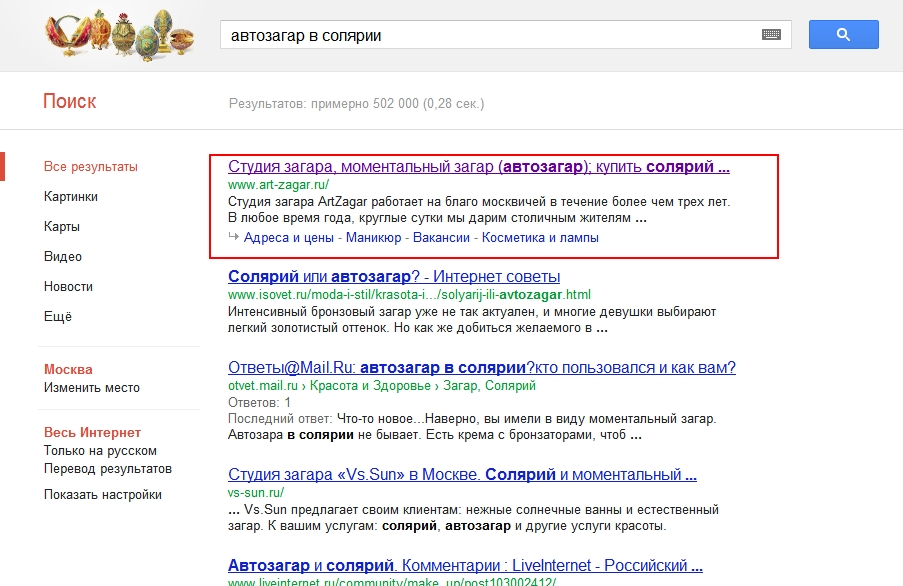Click the 'Москва' location label
Image resolution: width=903 pixels, height=586 pixels.
(68, 370)
